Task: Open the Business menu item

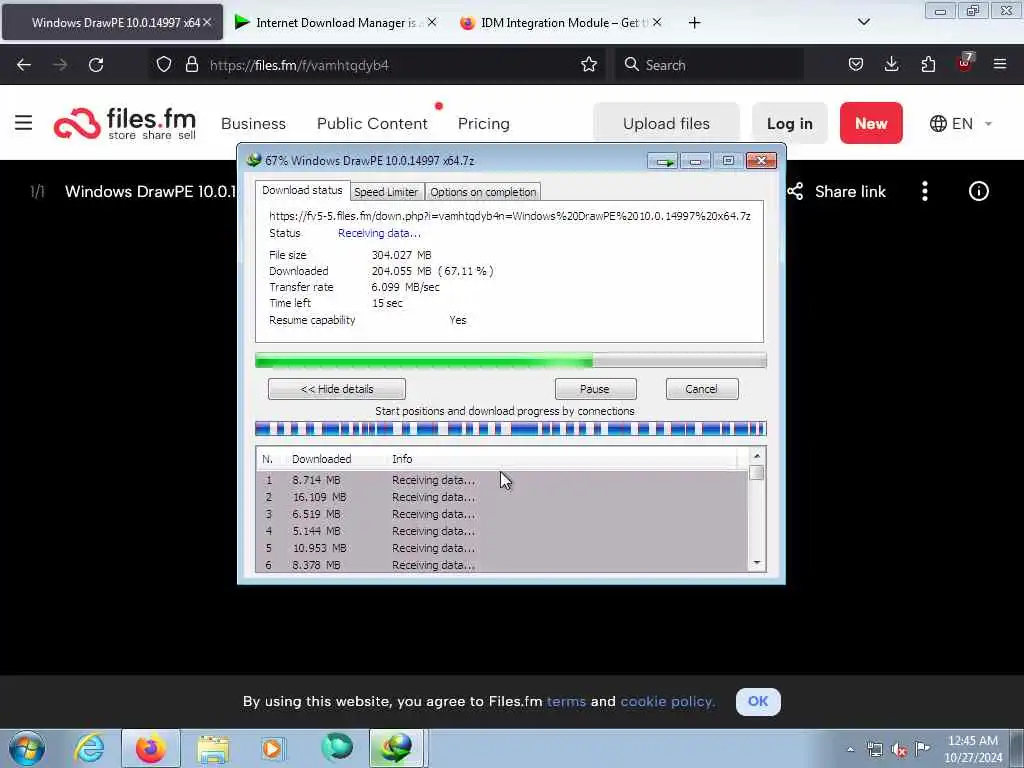Action: pos(253,123)
